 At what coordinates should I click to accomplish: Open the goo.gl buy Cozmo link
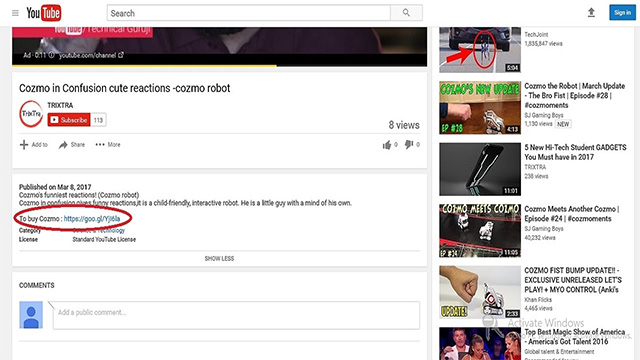(x=92, y=219)
